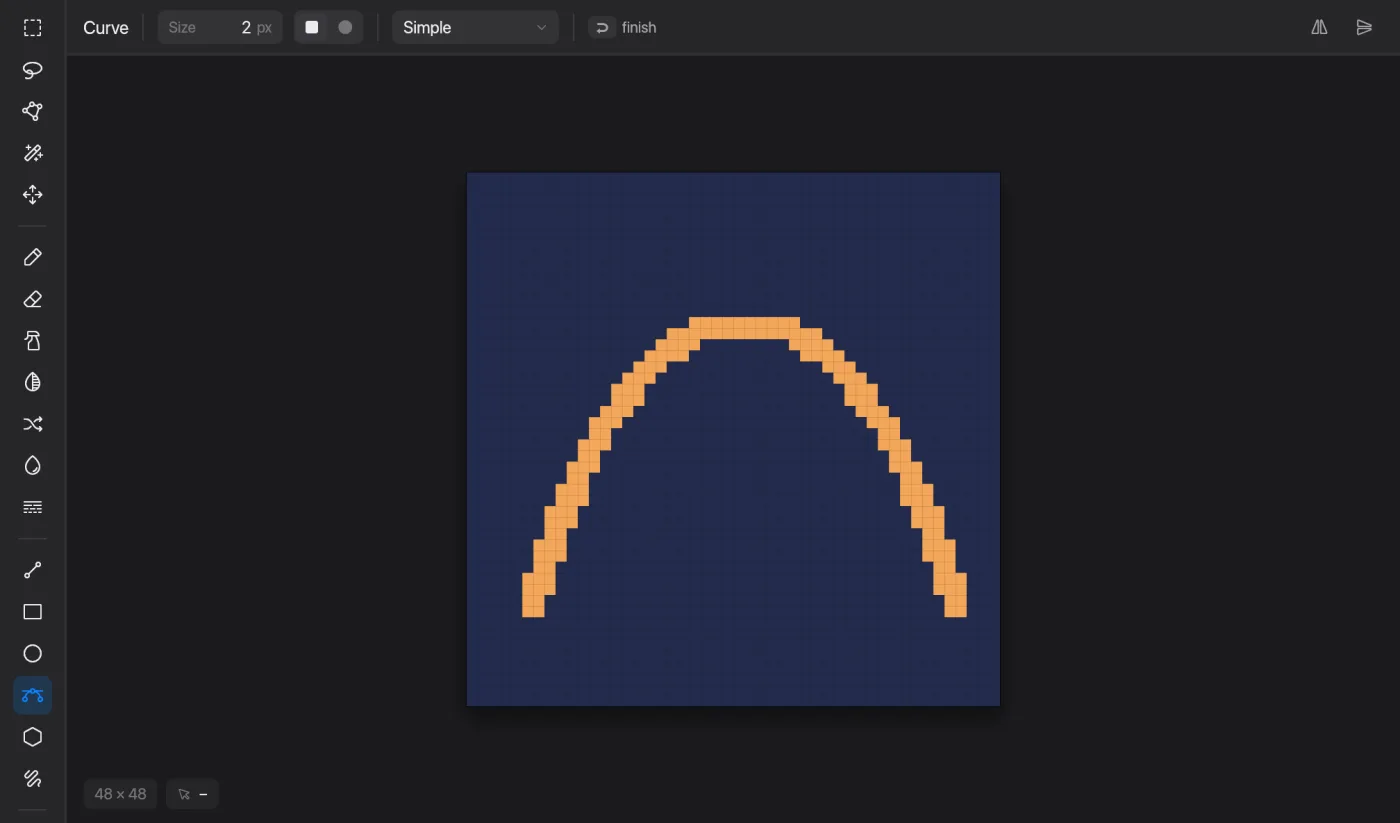Screen dimensions: 1400x823
Task: Select the polygon selection tool
Action: pos(32,111)
